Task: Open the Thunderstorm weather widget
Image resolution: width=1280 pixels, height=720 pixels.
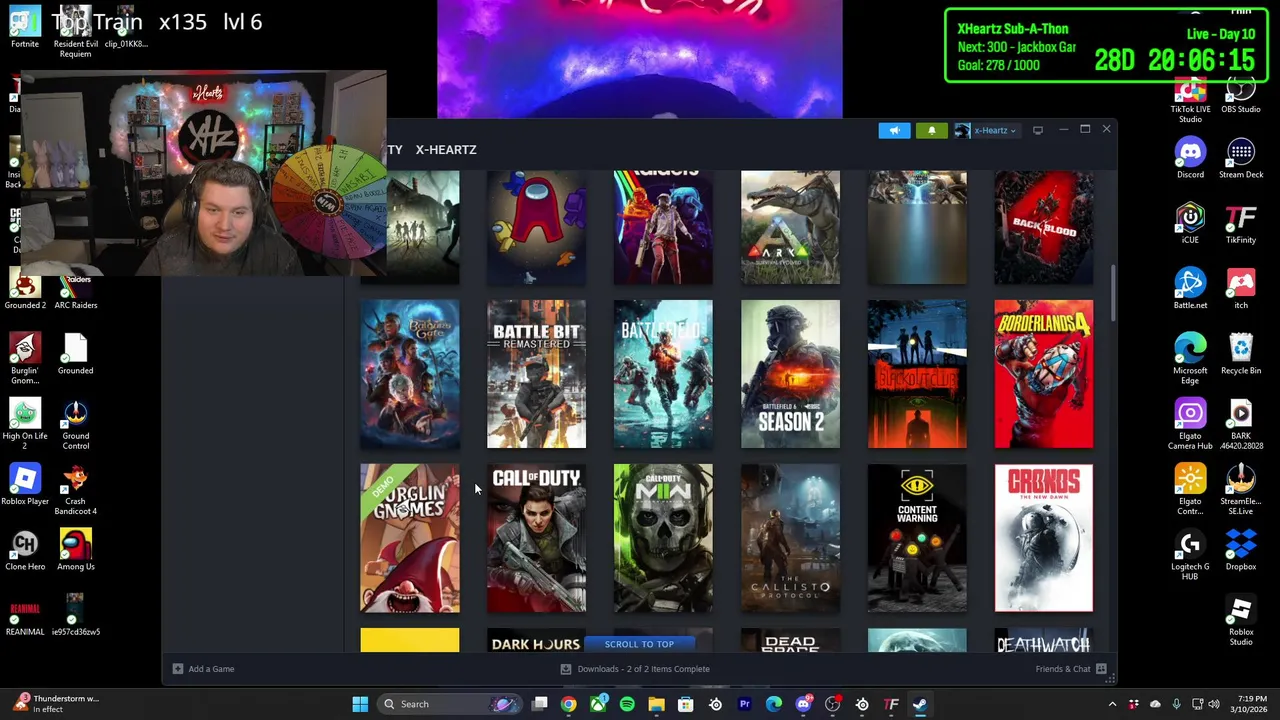Action: coord(55,704)
